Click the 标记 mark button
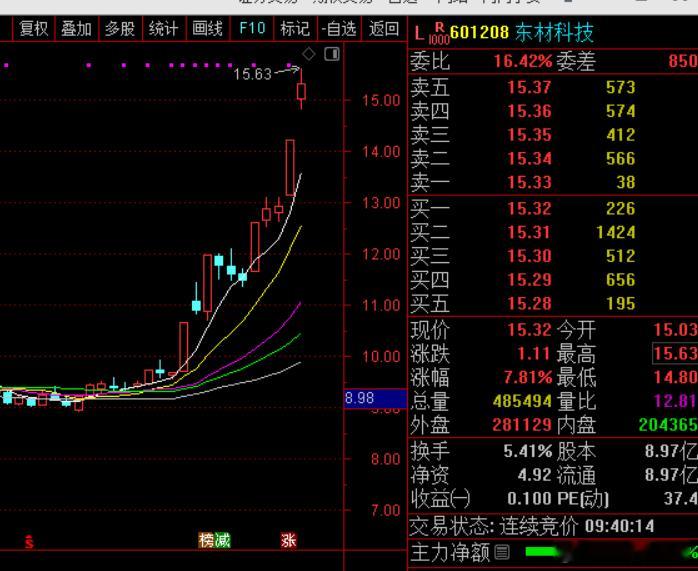This screenshot has width=698, height=571. click(x=295, y=29)
